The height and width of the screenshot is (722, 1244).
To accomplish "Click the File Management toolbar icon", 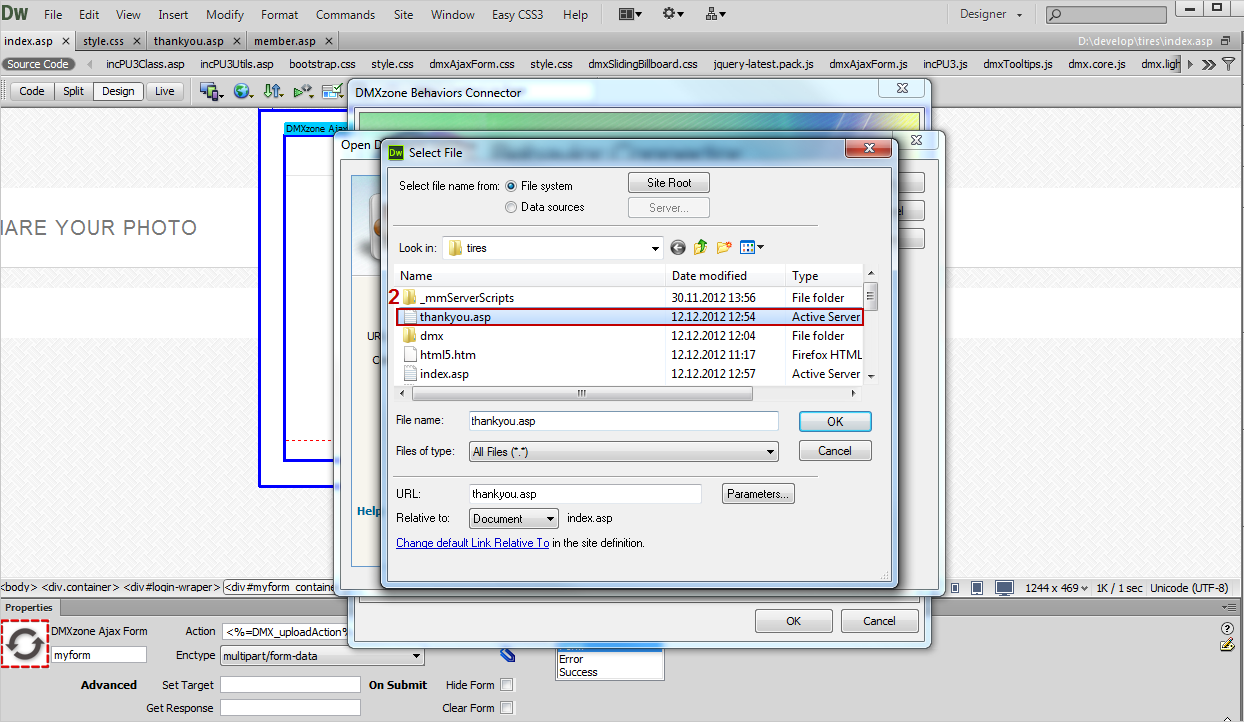I will (x=212, y=91).
